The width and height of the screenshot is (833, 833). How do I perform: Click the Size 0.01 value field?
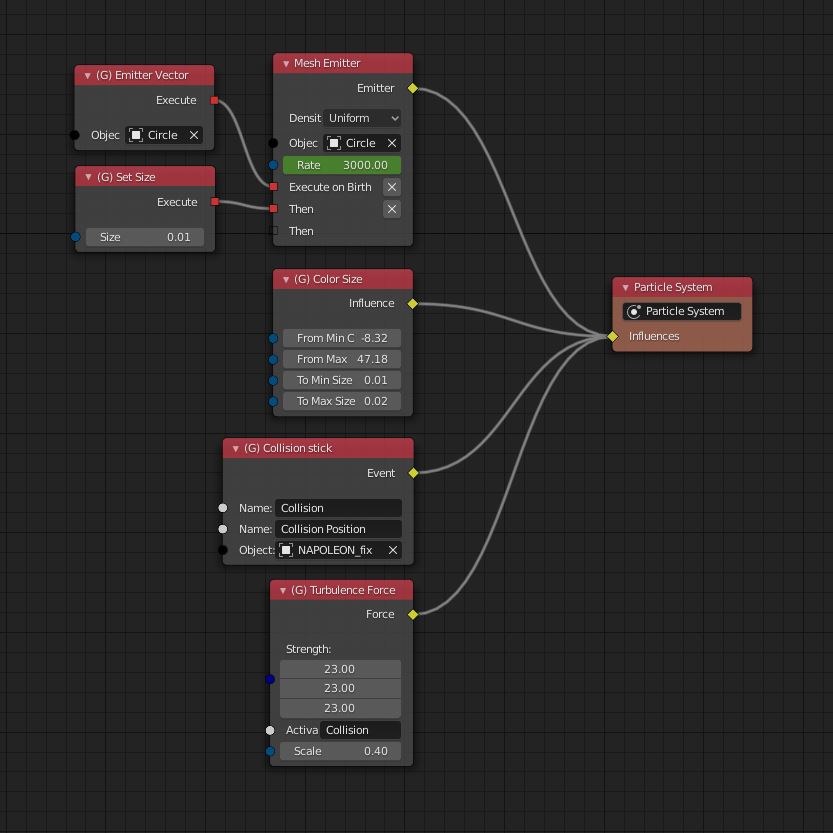(144, 237)
